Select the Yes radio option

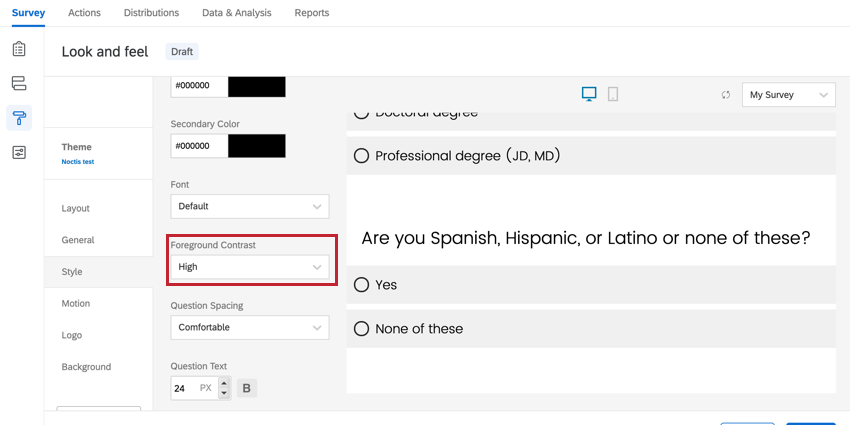pyautogui.click(x=362, y=285)
